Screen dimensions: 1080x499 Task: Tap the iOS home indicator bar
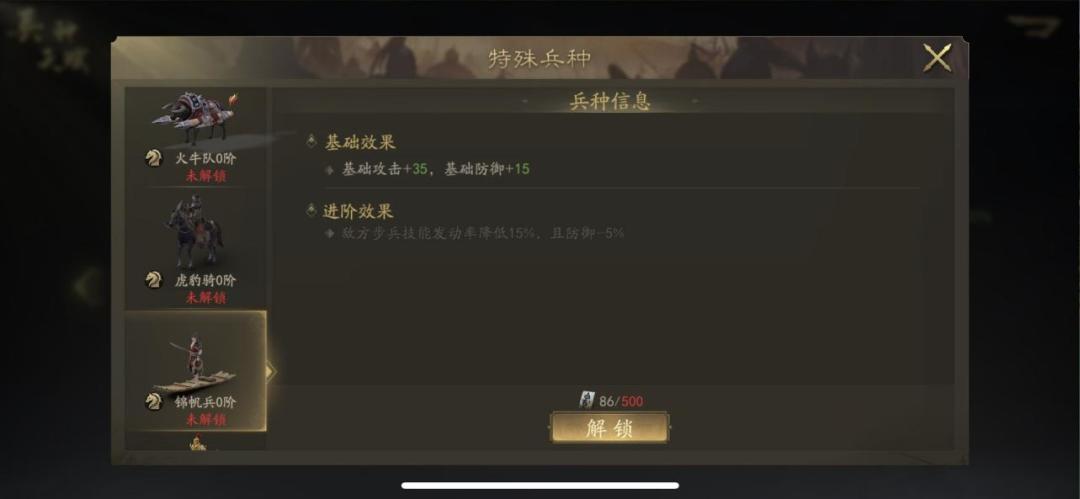click(540, 485)
